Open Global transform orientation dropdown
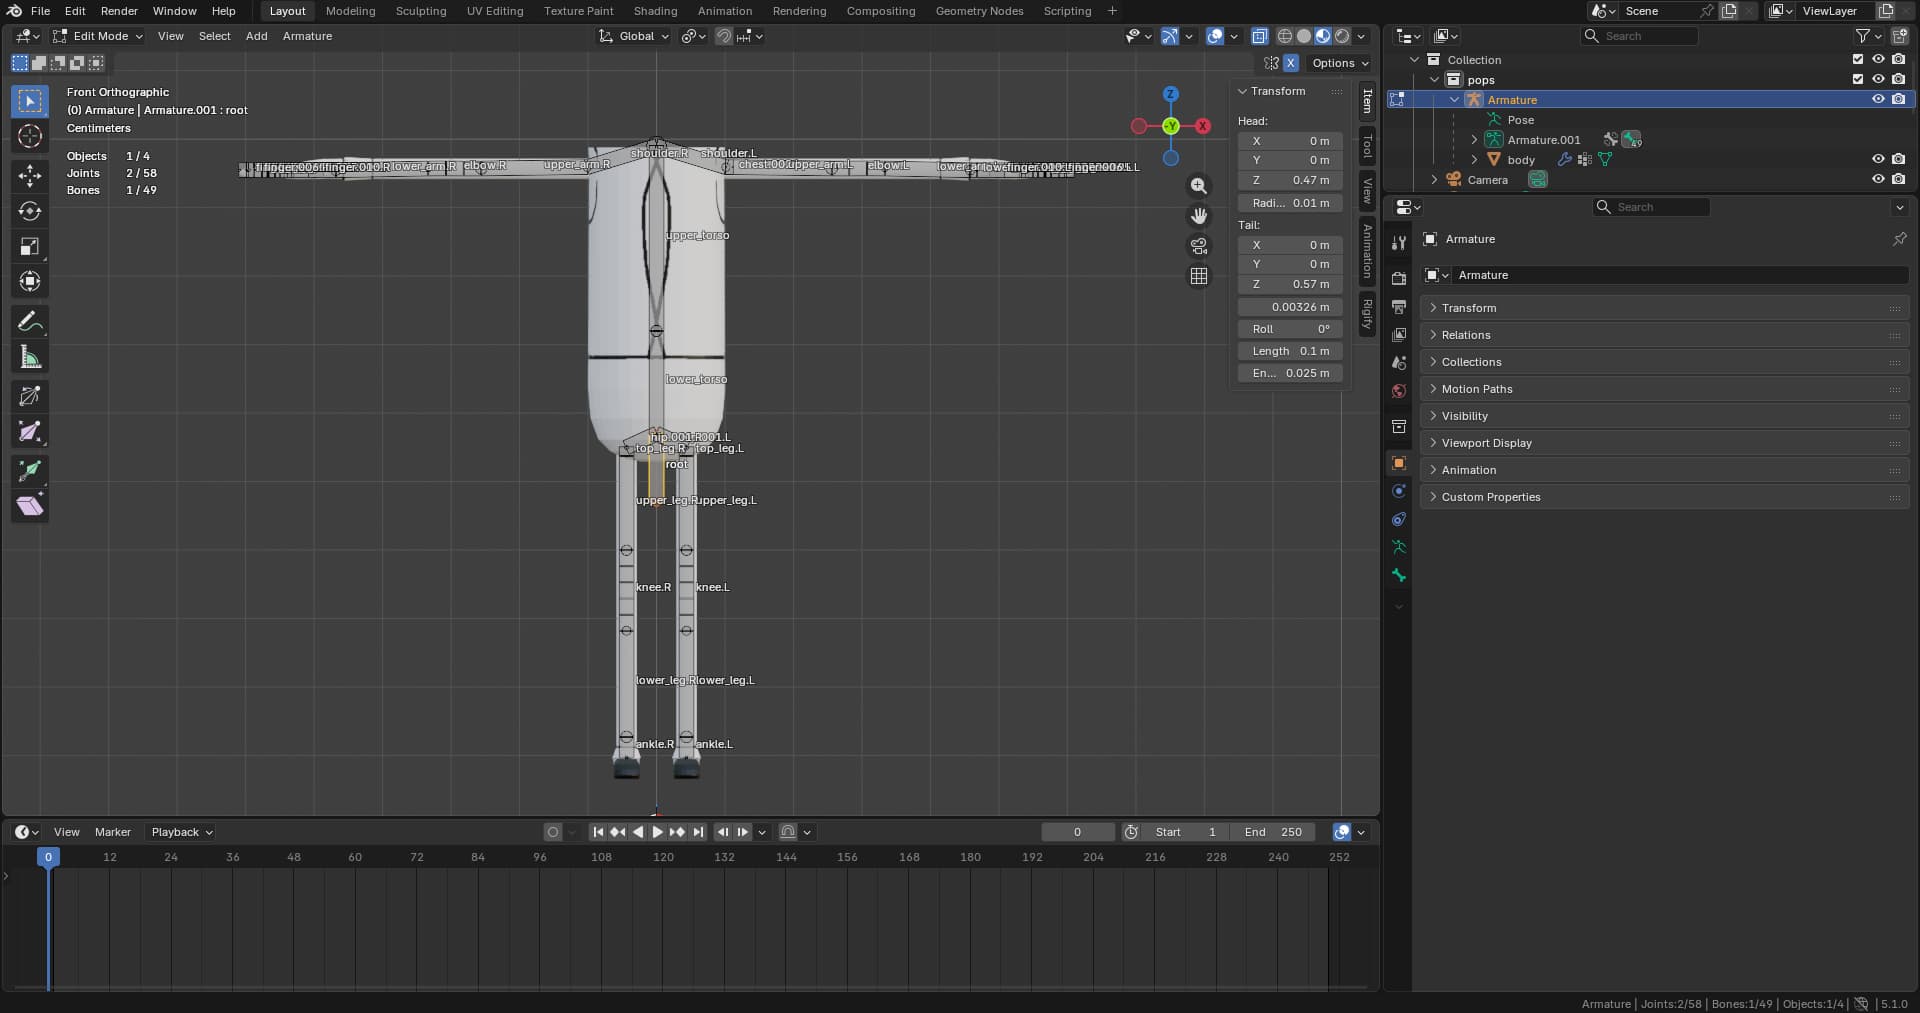 634,36
